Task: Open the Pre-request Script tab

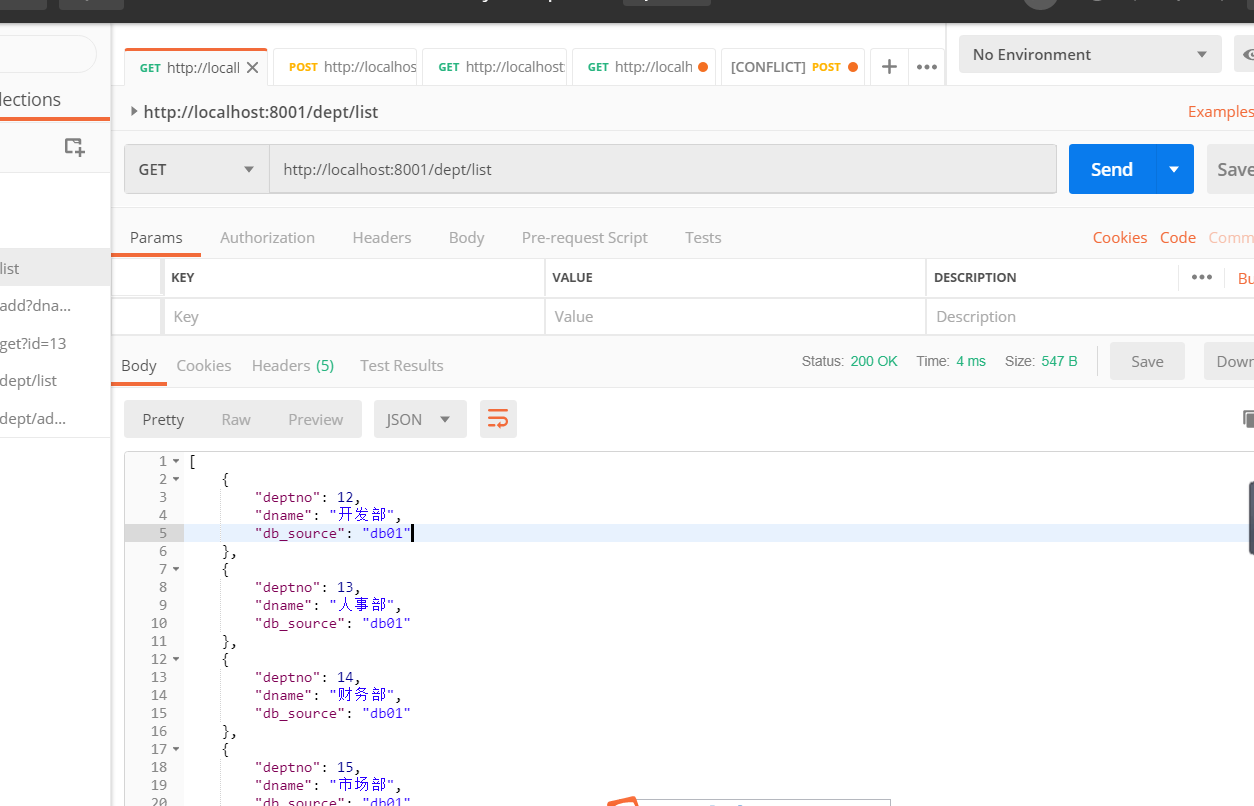Action: tap(585, 237)
